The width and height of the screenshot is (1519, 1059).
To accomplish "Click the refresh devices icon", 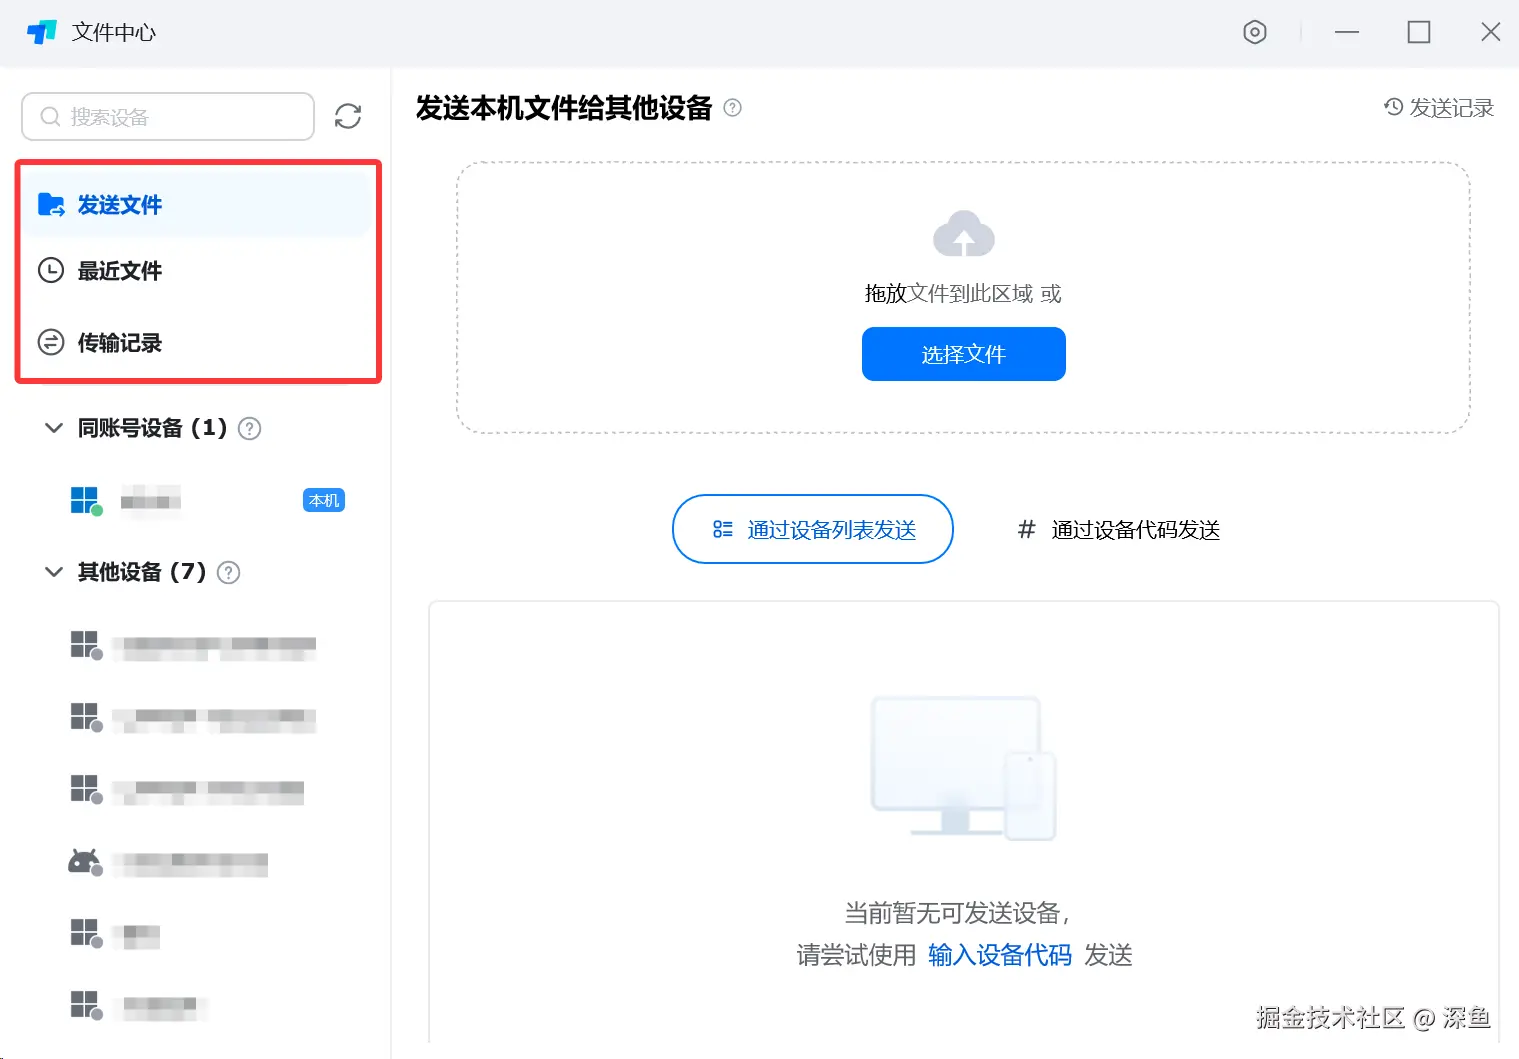I will pos(348,116).
